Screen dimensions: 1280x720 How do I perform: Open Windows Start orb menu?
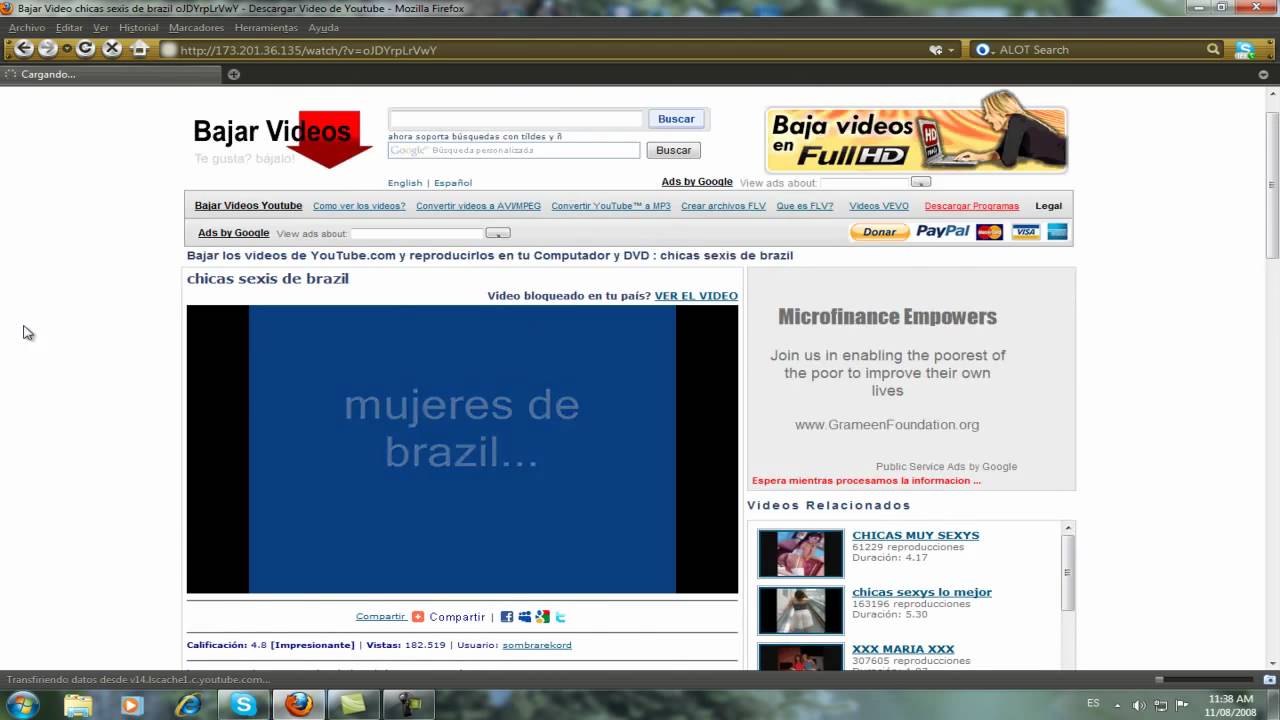tap(21, 705)
